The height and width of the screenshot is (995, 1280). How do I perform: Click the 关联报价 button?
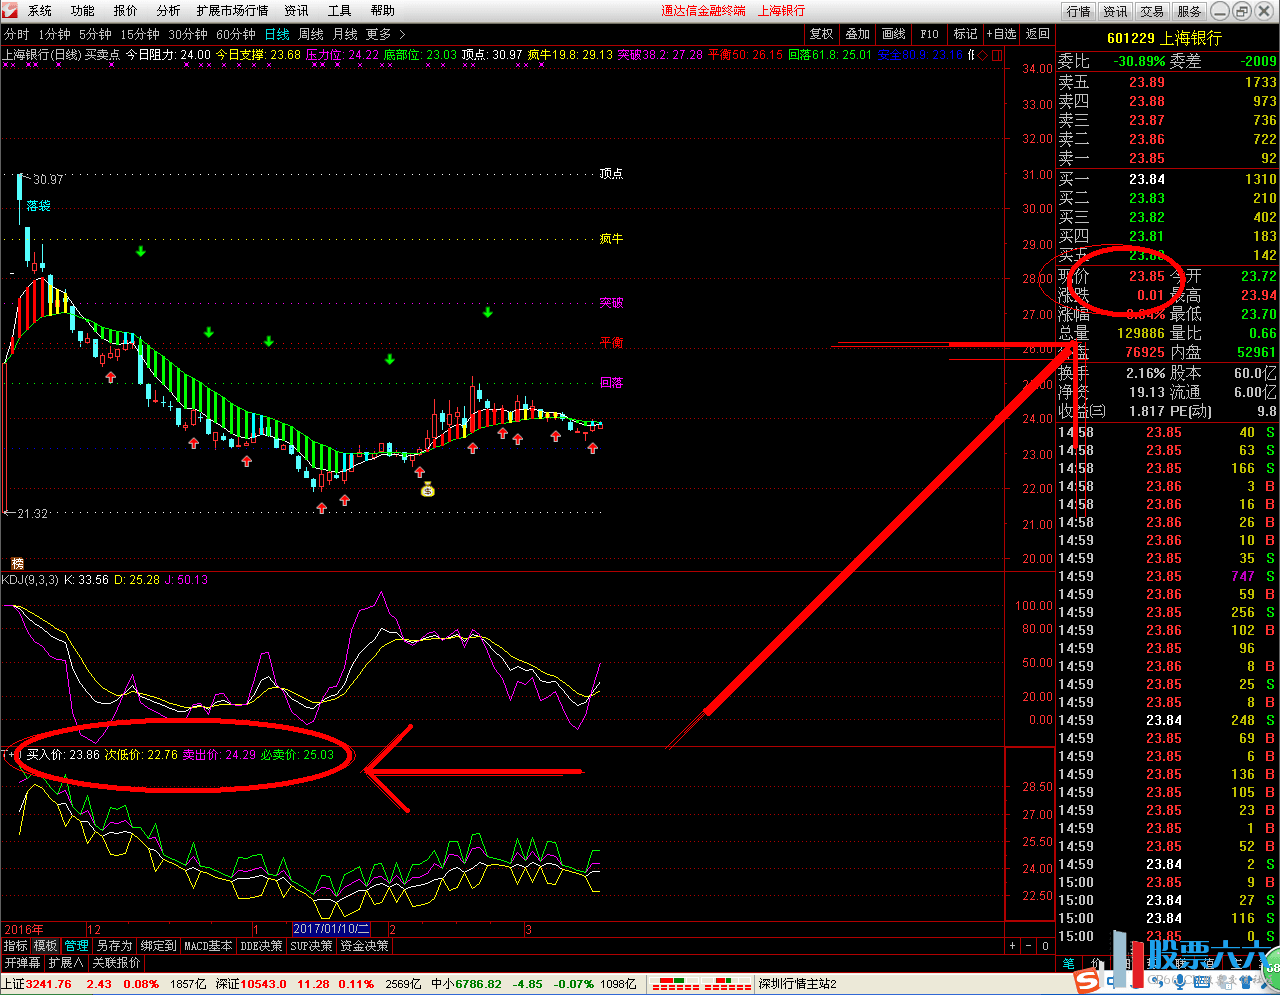point(117,962)
